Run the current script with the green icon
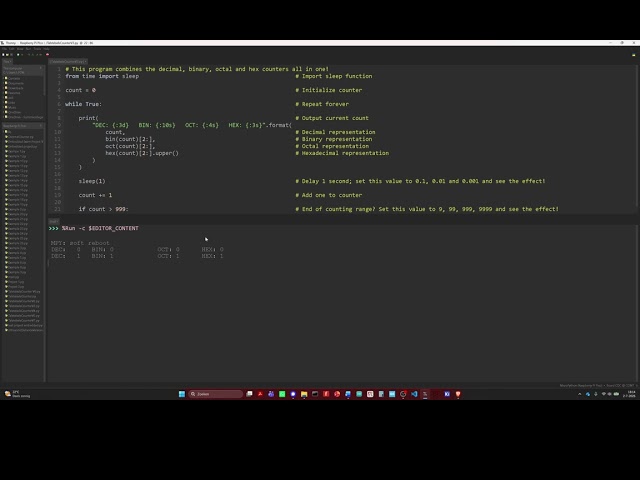This screenshot has width=640, height=480. click(x=18, y=55)
